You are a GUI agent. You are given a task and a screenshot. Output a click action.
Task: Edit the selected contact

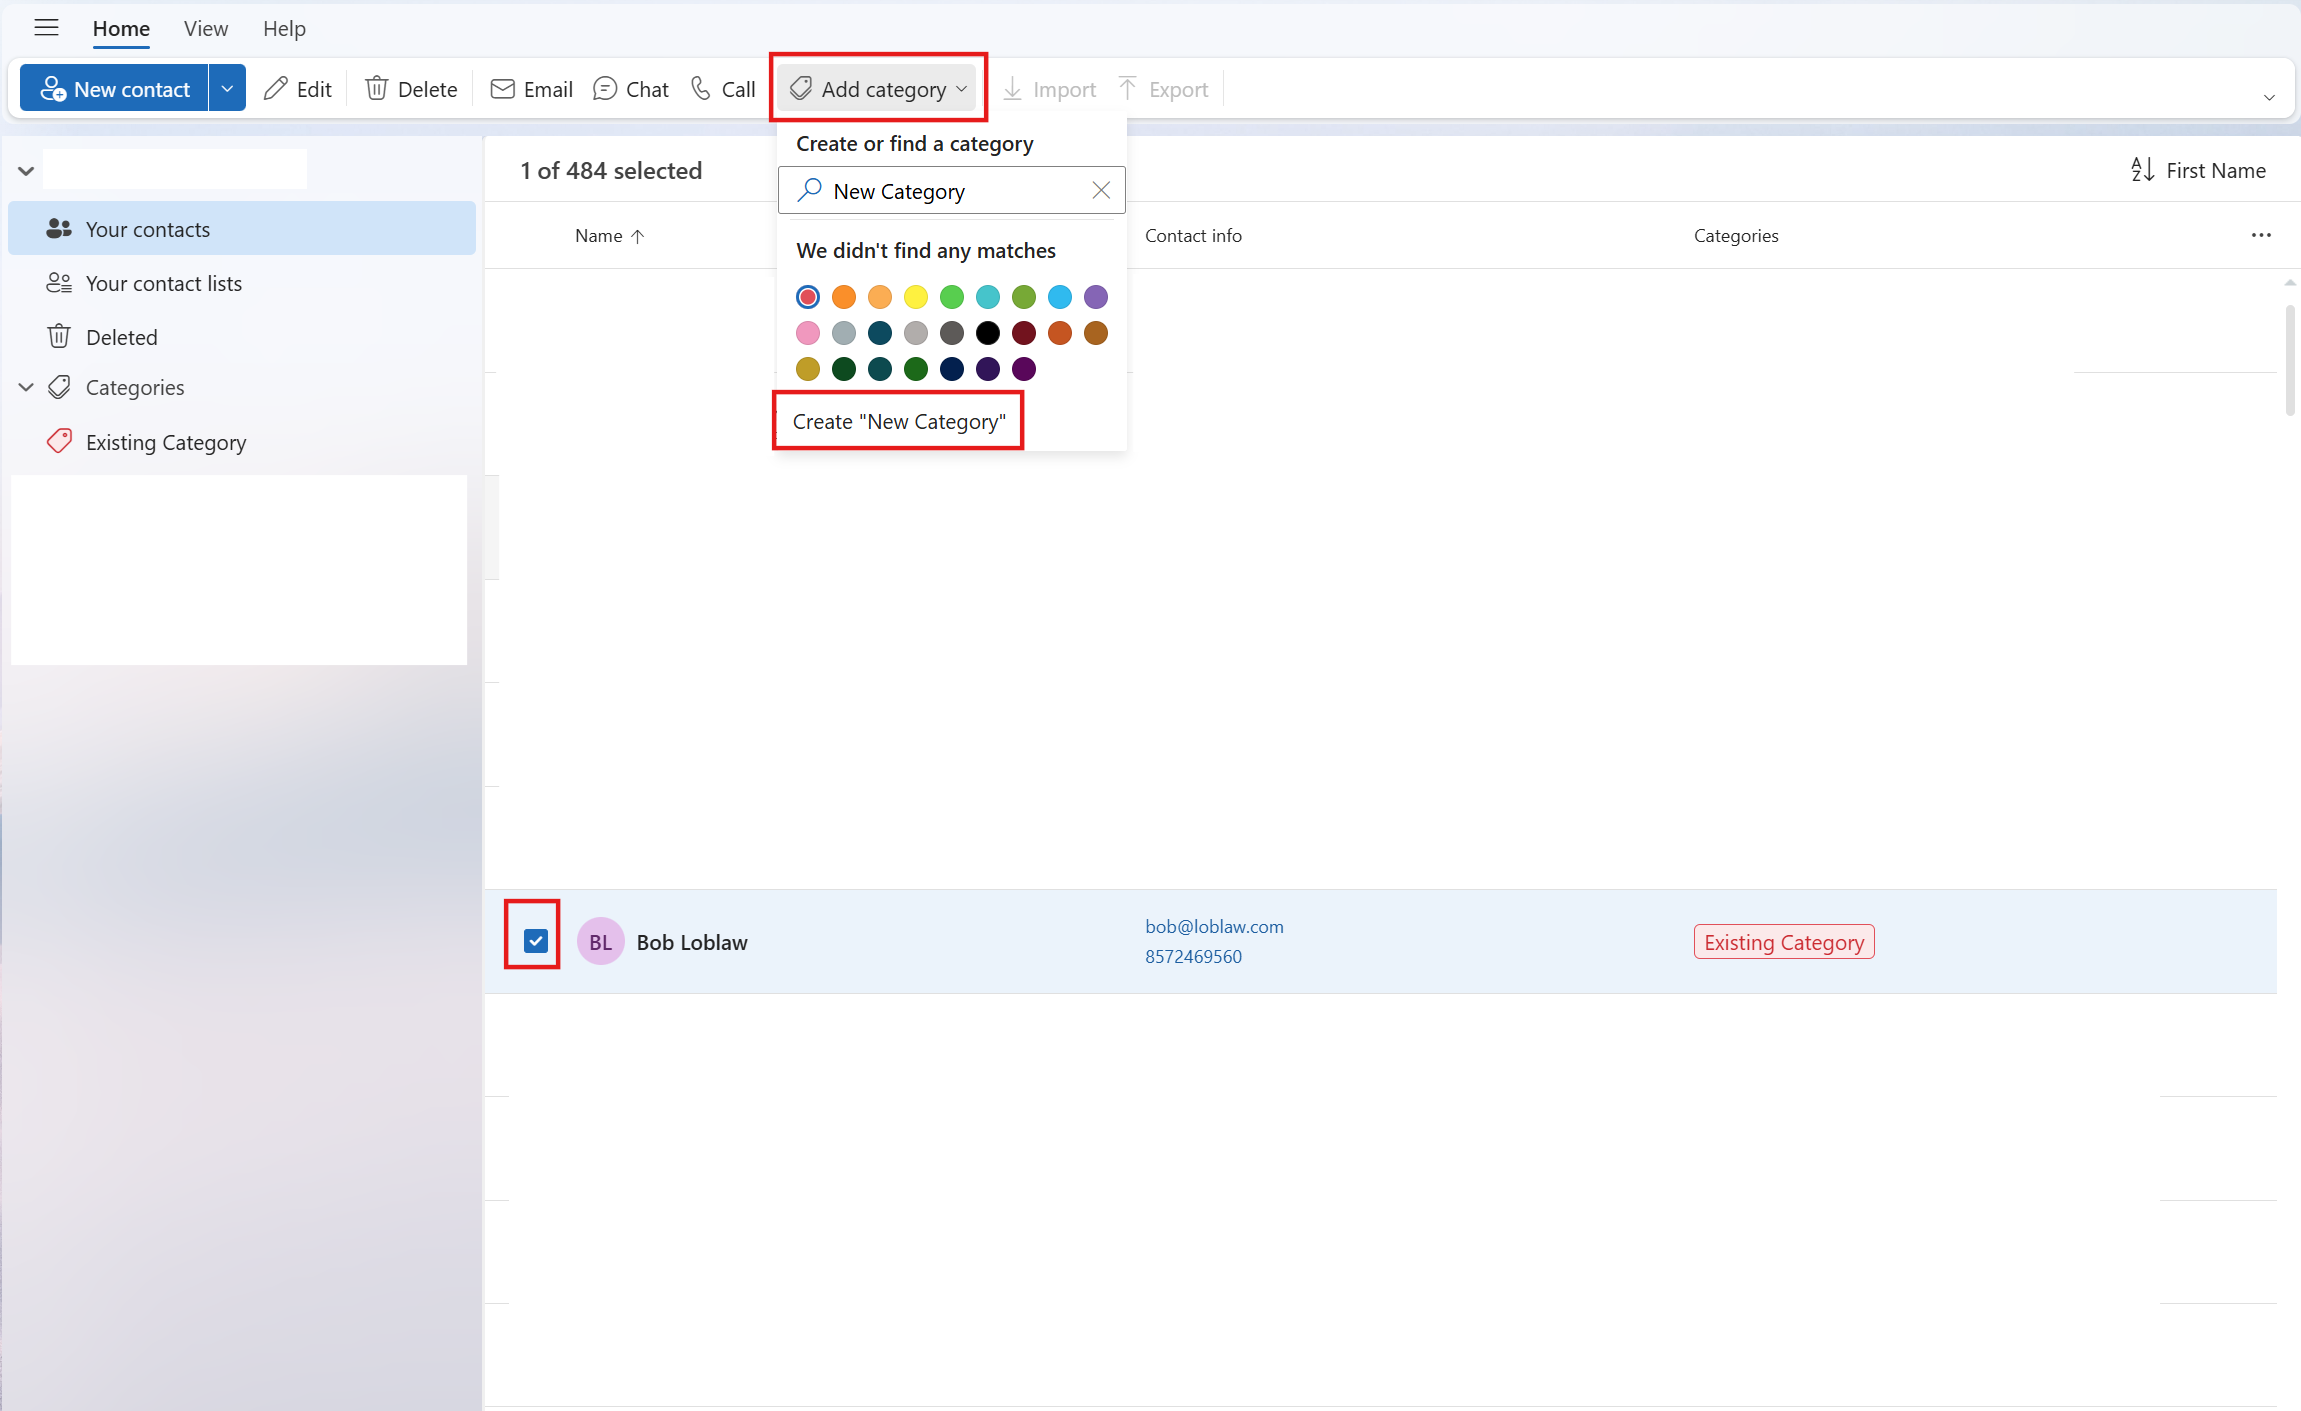click(x=297, y=88)
